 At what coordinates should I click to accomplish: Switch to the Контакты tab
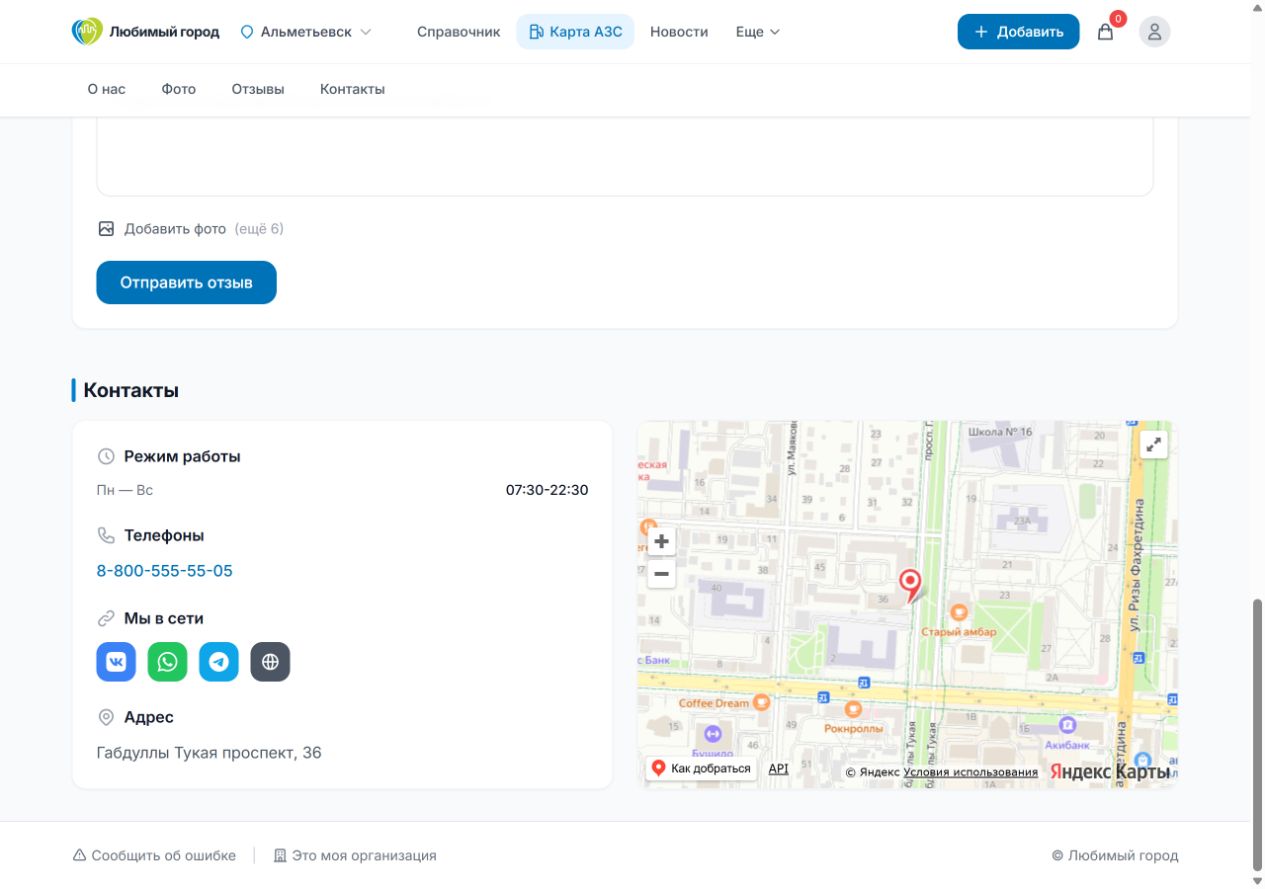coord(352,89)
